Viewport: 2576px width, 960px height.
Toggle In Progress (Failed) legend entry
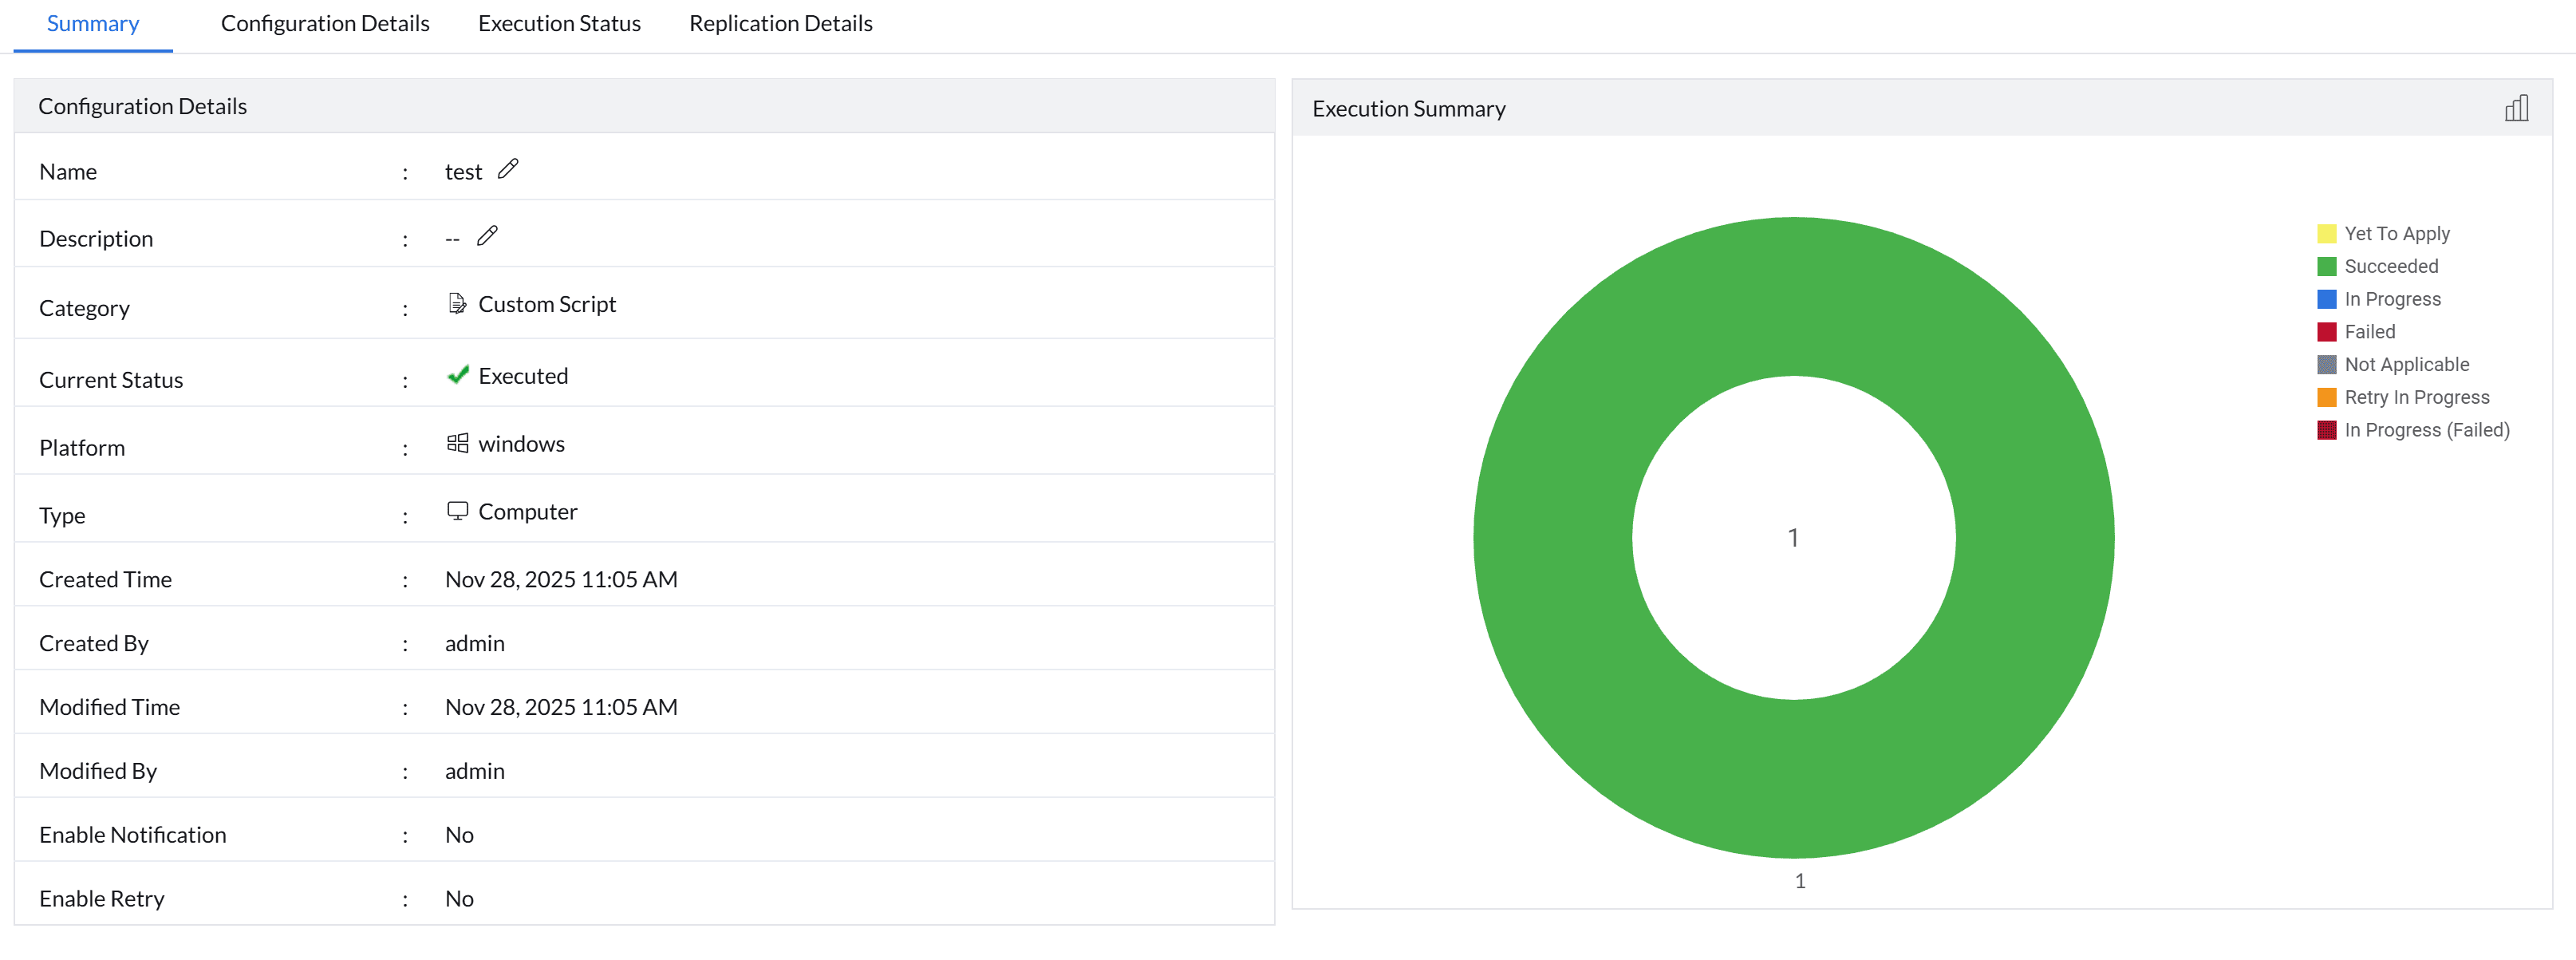point(2426,430)
